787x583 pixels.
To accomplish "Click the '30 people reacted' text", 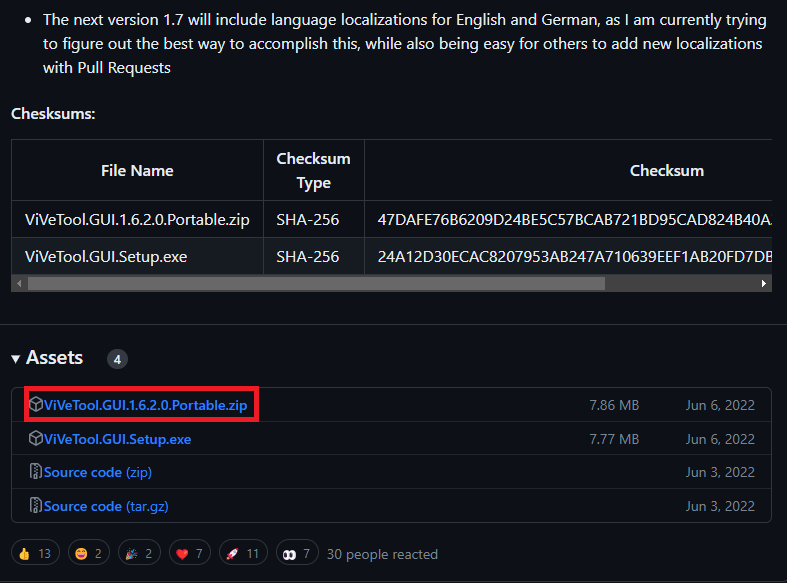I will tap(382, 554).
